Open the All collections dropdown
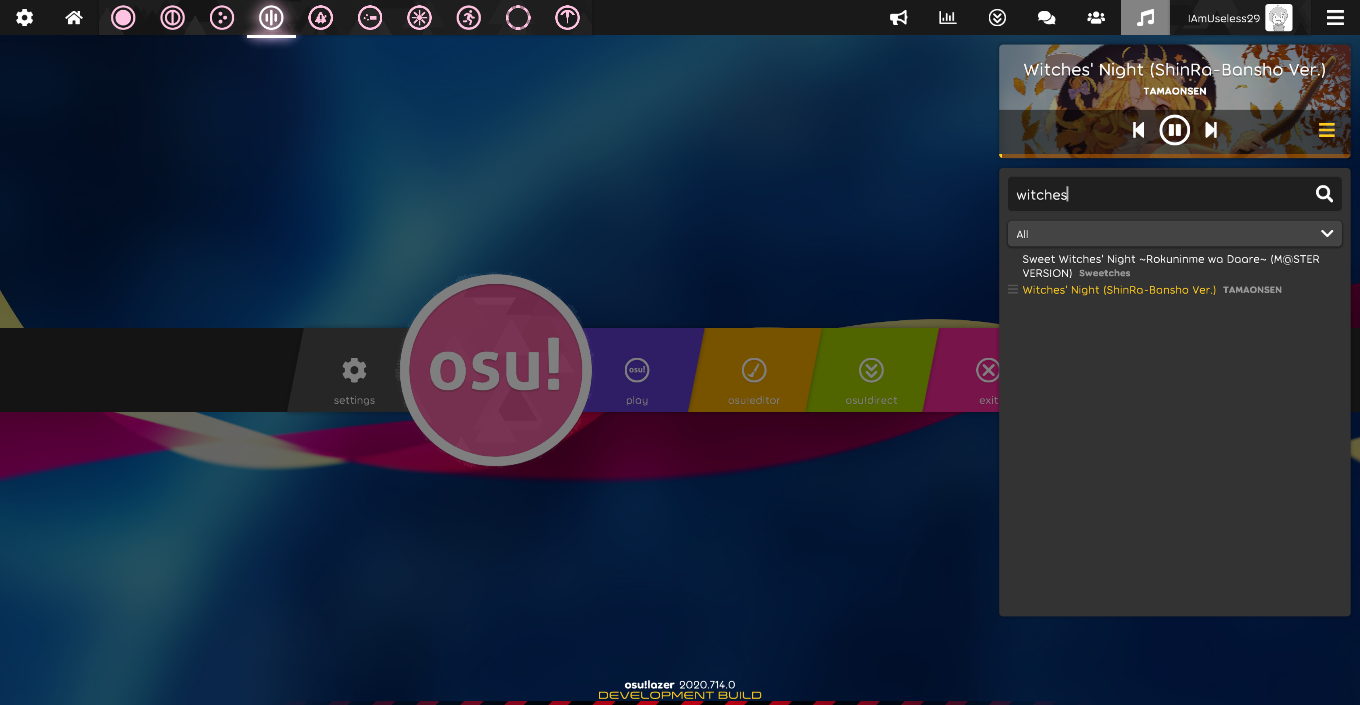This screenshot has width=1360, height=705. click(1174, 233)
